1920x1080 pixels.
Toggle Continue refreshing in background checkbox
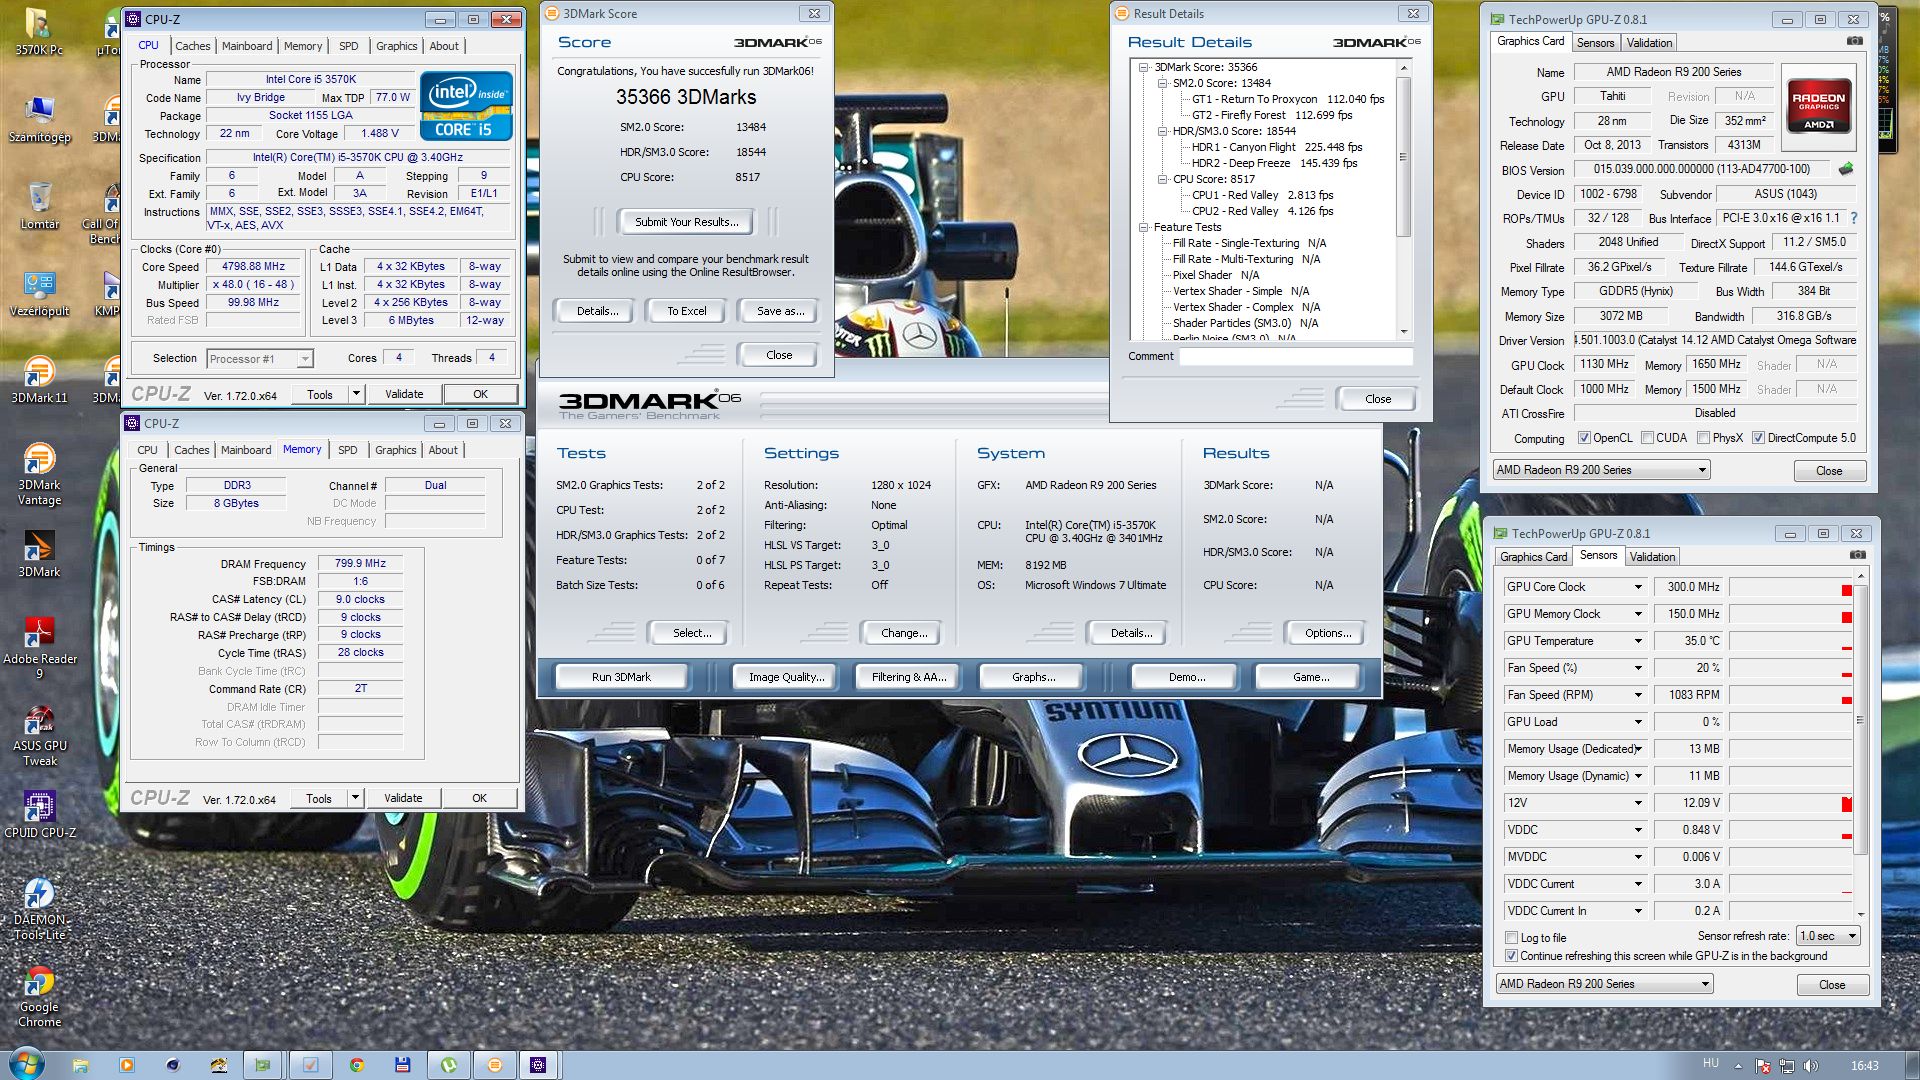(1512, 956)
